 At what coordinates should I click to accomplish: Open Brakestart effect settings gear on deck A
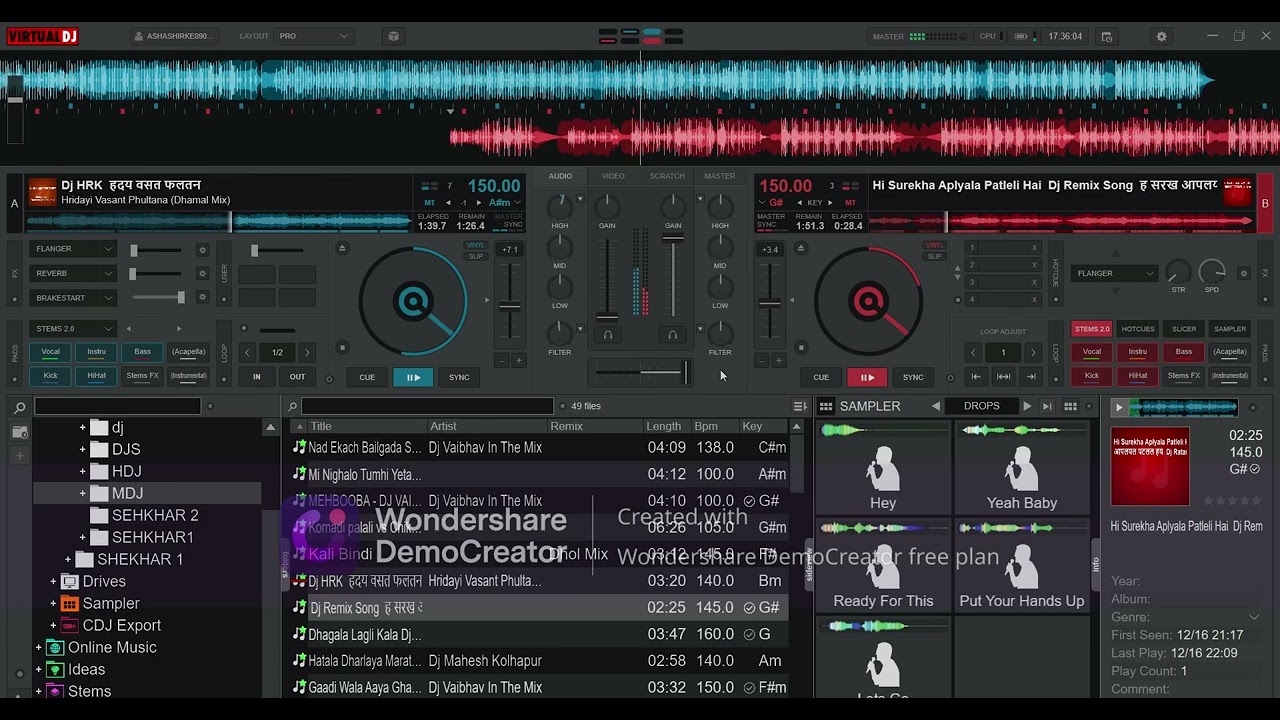point(202,298)
